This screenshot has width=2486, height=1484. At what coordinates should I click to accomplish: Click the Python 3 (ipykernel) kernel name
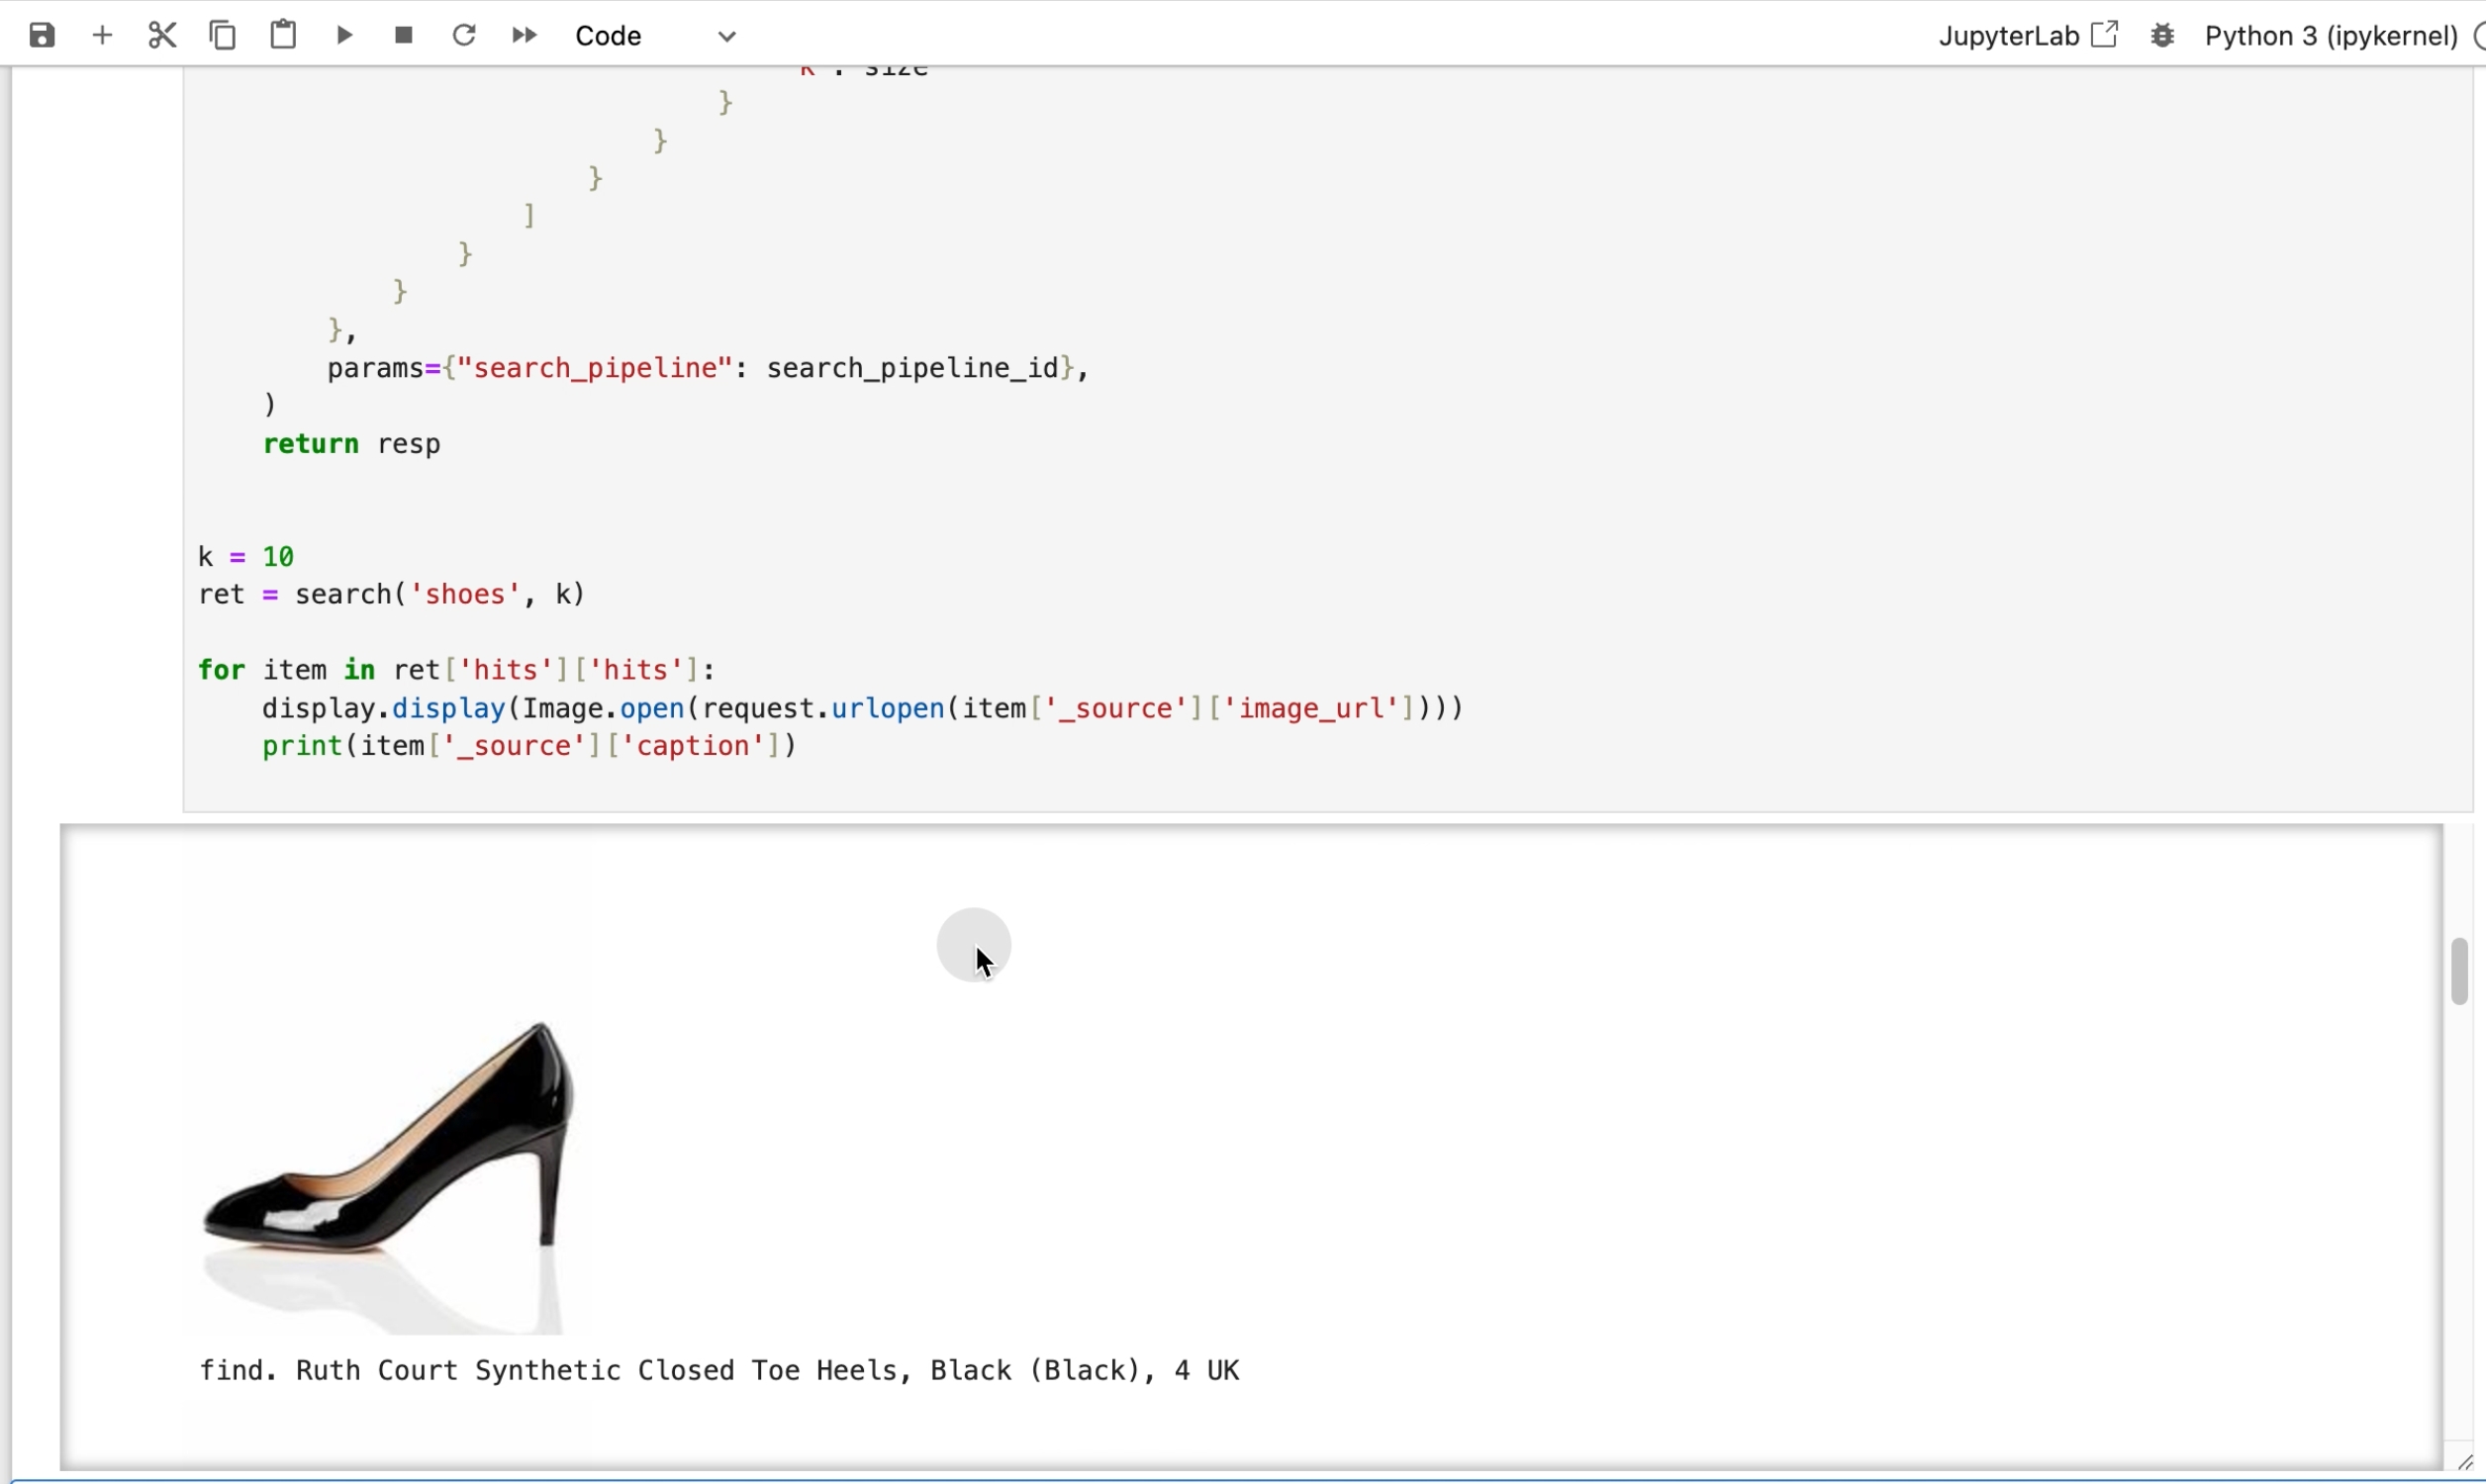point(2330,36)
